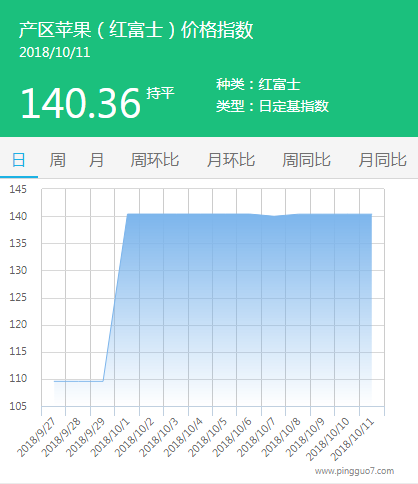Select the 月同比 tab

pyautogui.click(x=382, y=160)
